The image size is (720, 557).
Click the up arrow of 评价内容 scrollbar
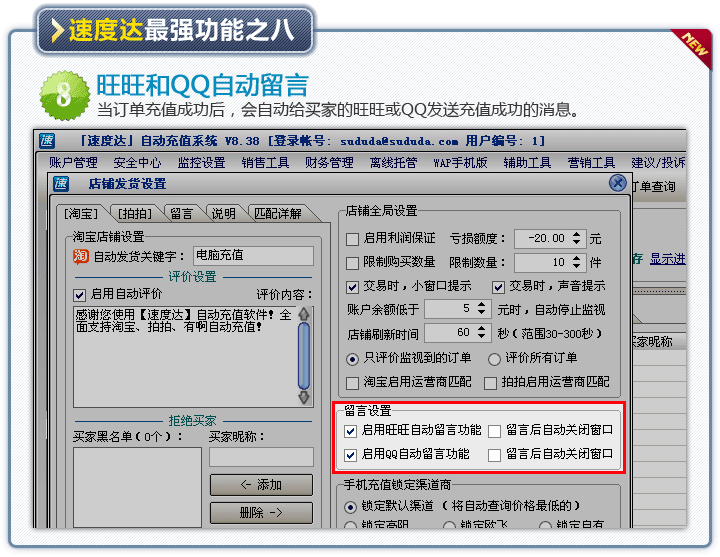(x=304, y=314)
